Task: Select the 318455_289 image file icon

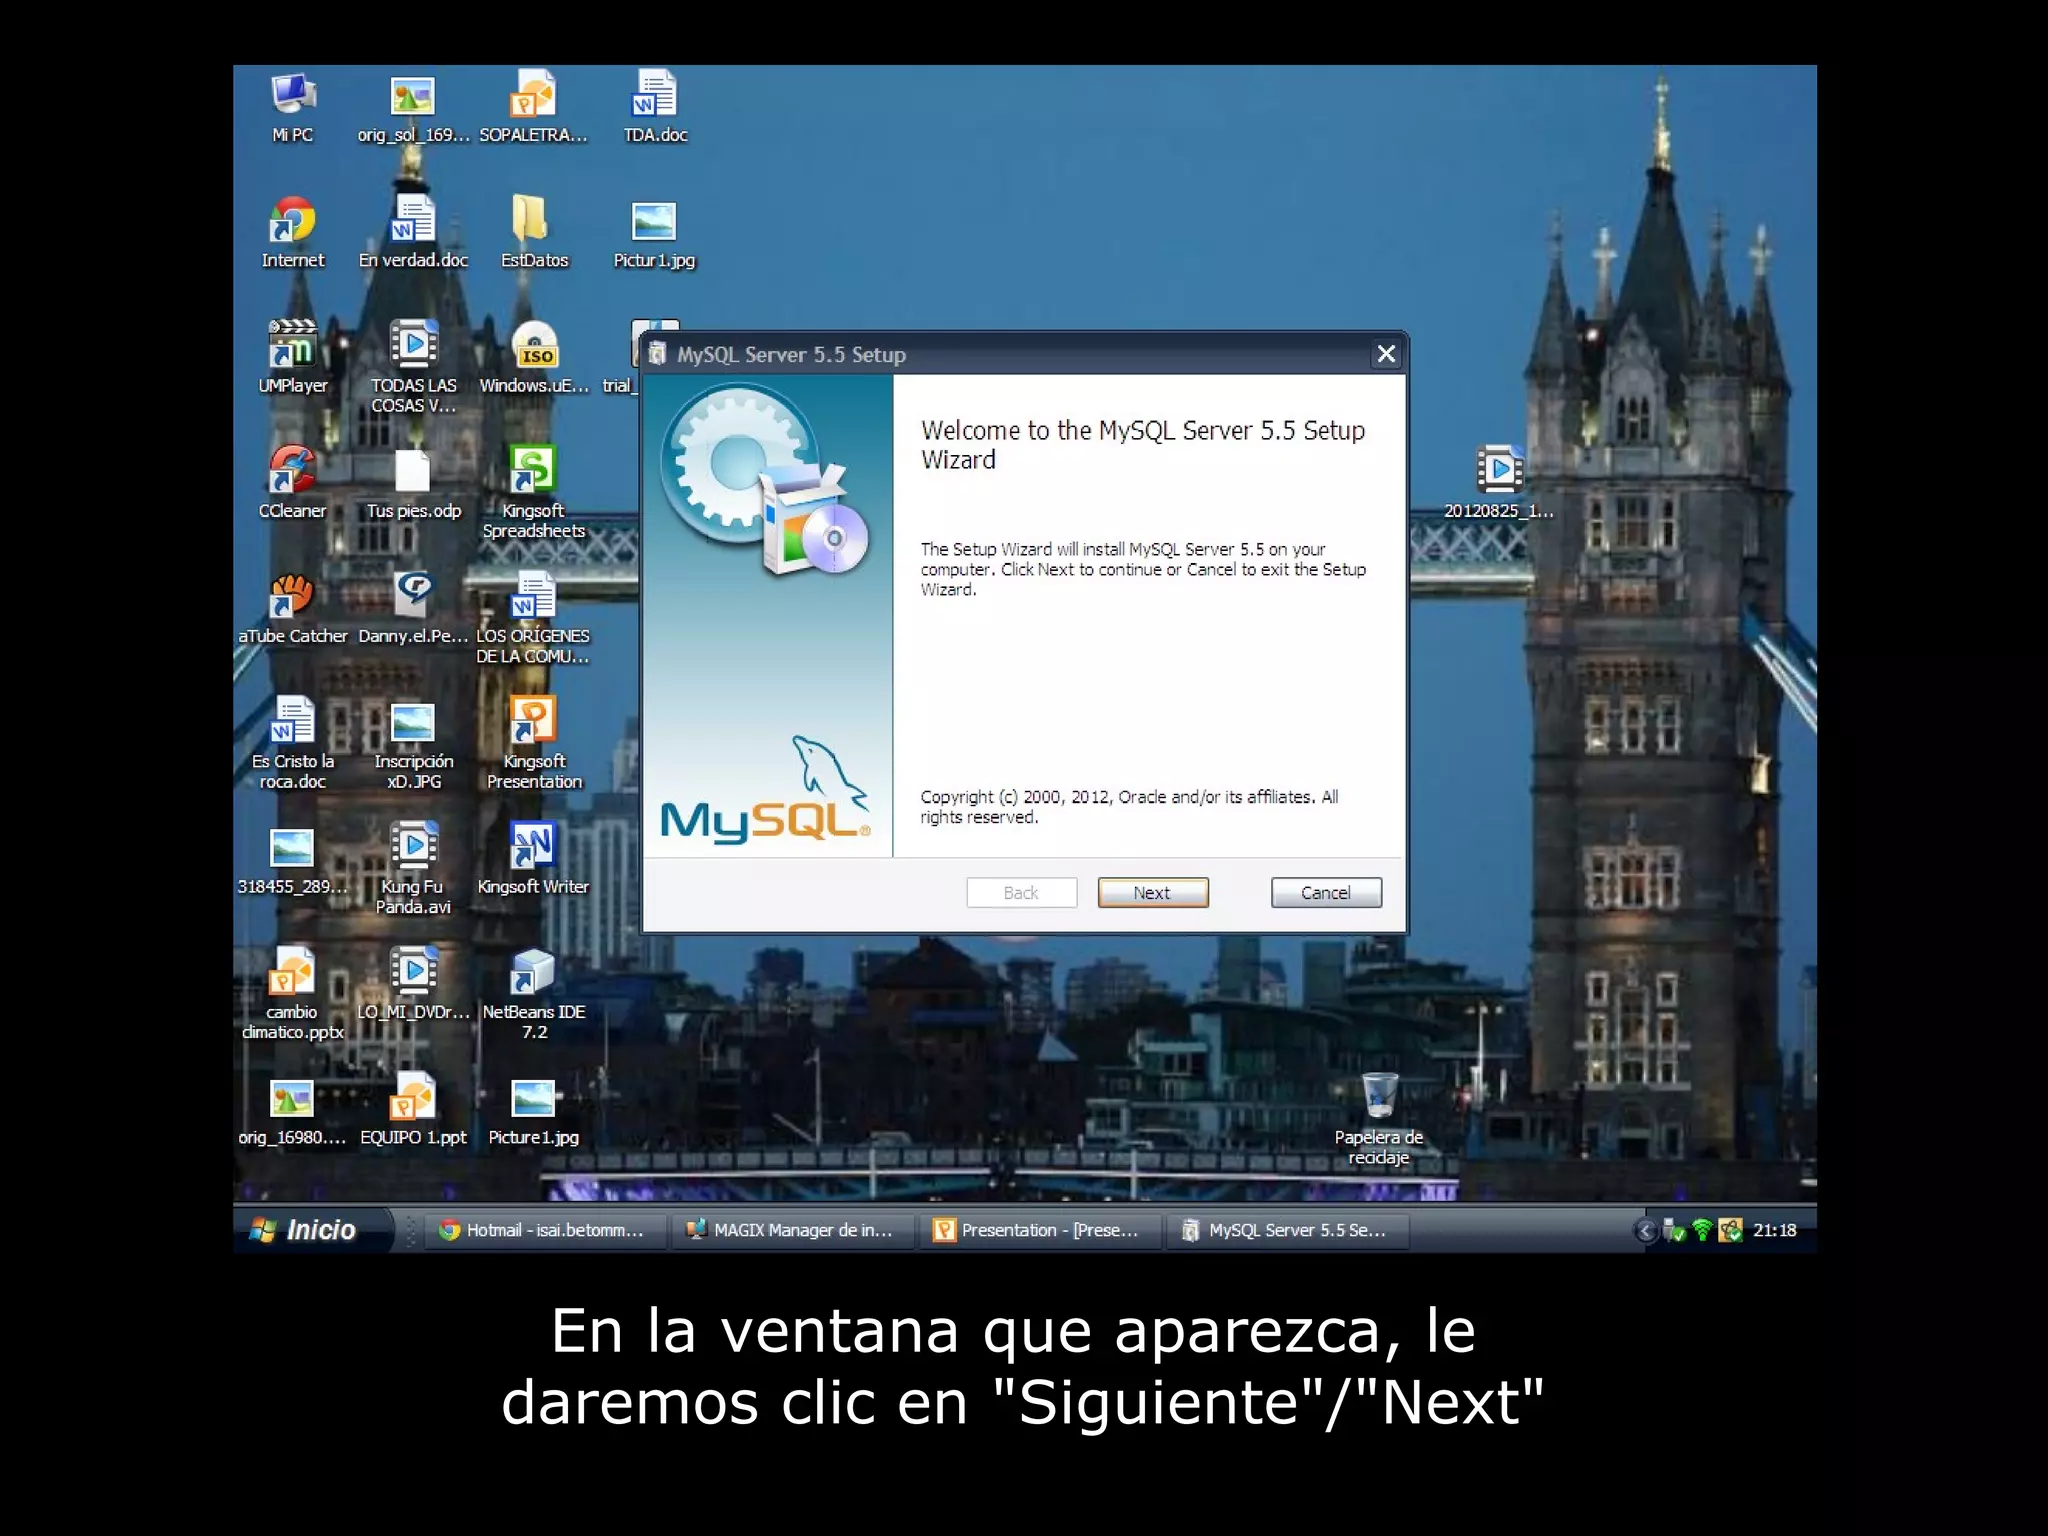Action: click(x=293, y=860)
